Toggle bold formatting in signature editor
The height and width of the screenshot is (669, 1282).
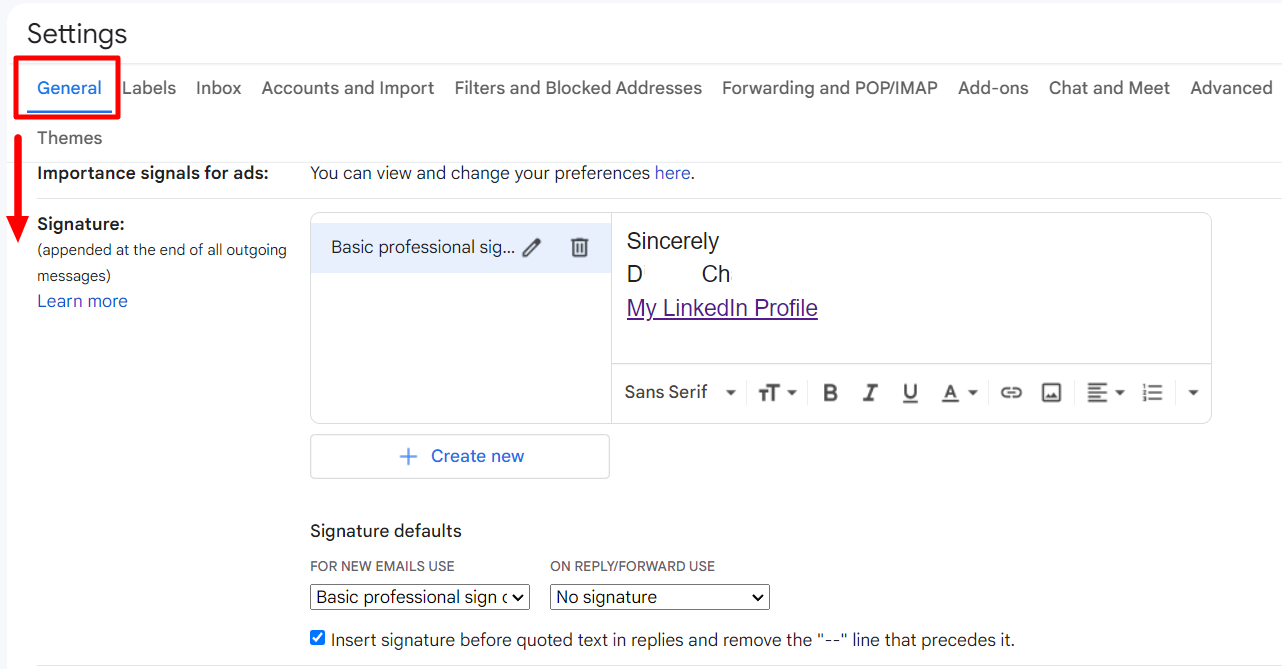(830, 393)
